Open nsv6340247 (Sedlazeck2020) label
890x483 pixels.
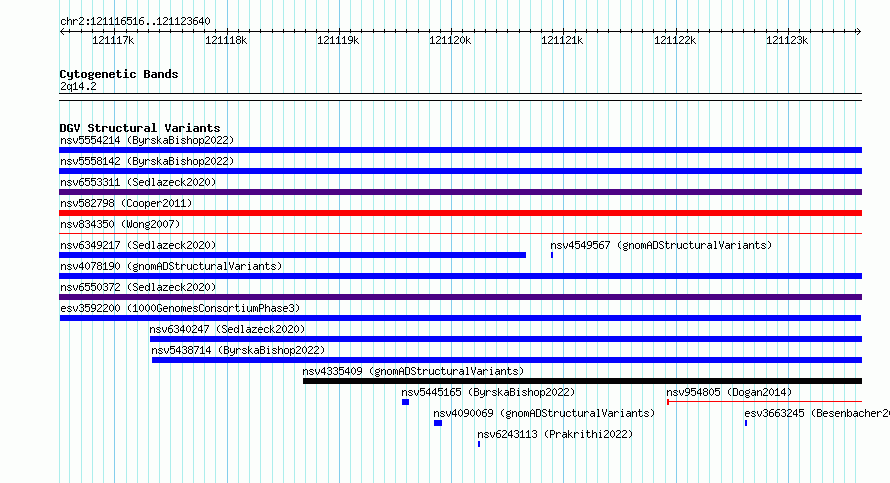tap(227, 329)
